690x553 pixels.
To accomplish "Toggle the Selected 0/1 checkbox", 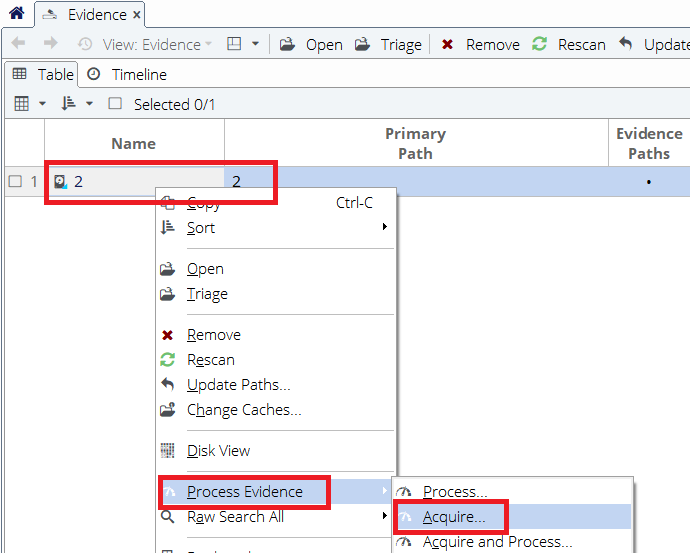I will 115,104.
